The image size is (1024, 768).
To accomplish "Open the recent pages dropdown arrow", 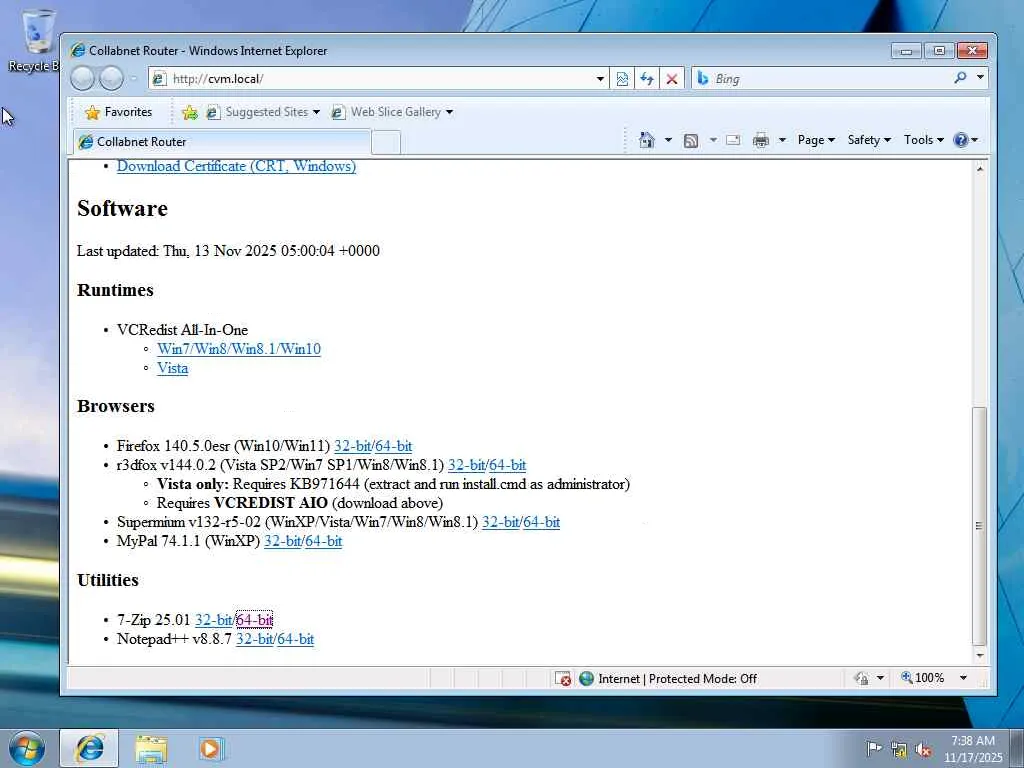I will tap(133, 79).
